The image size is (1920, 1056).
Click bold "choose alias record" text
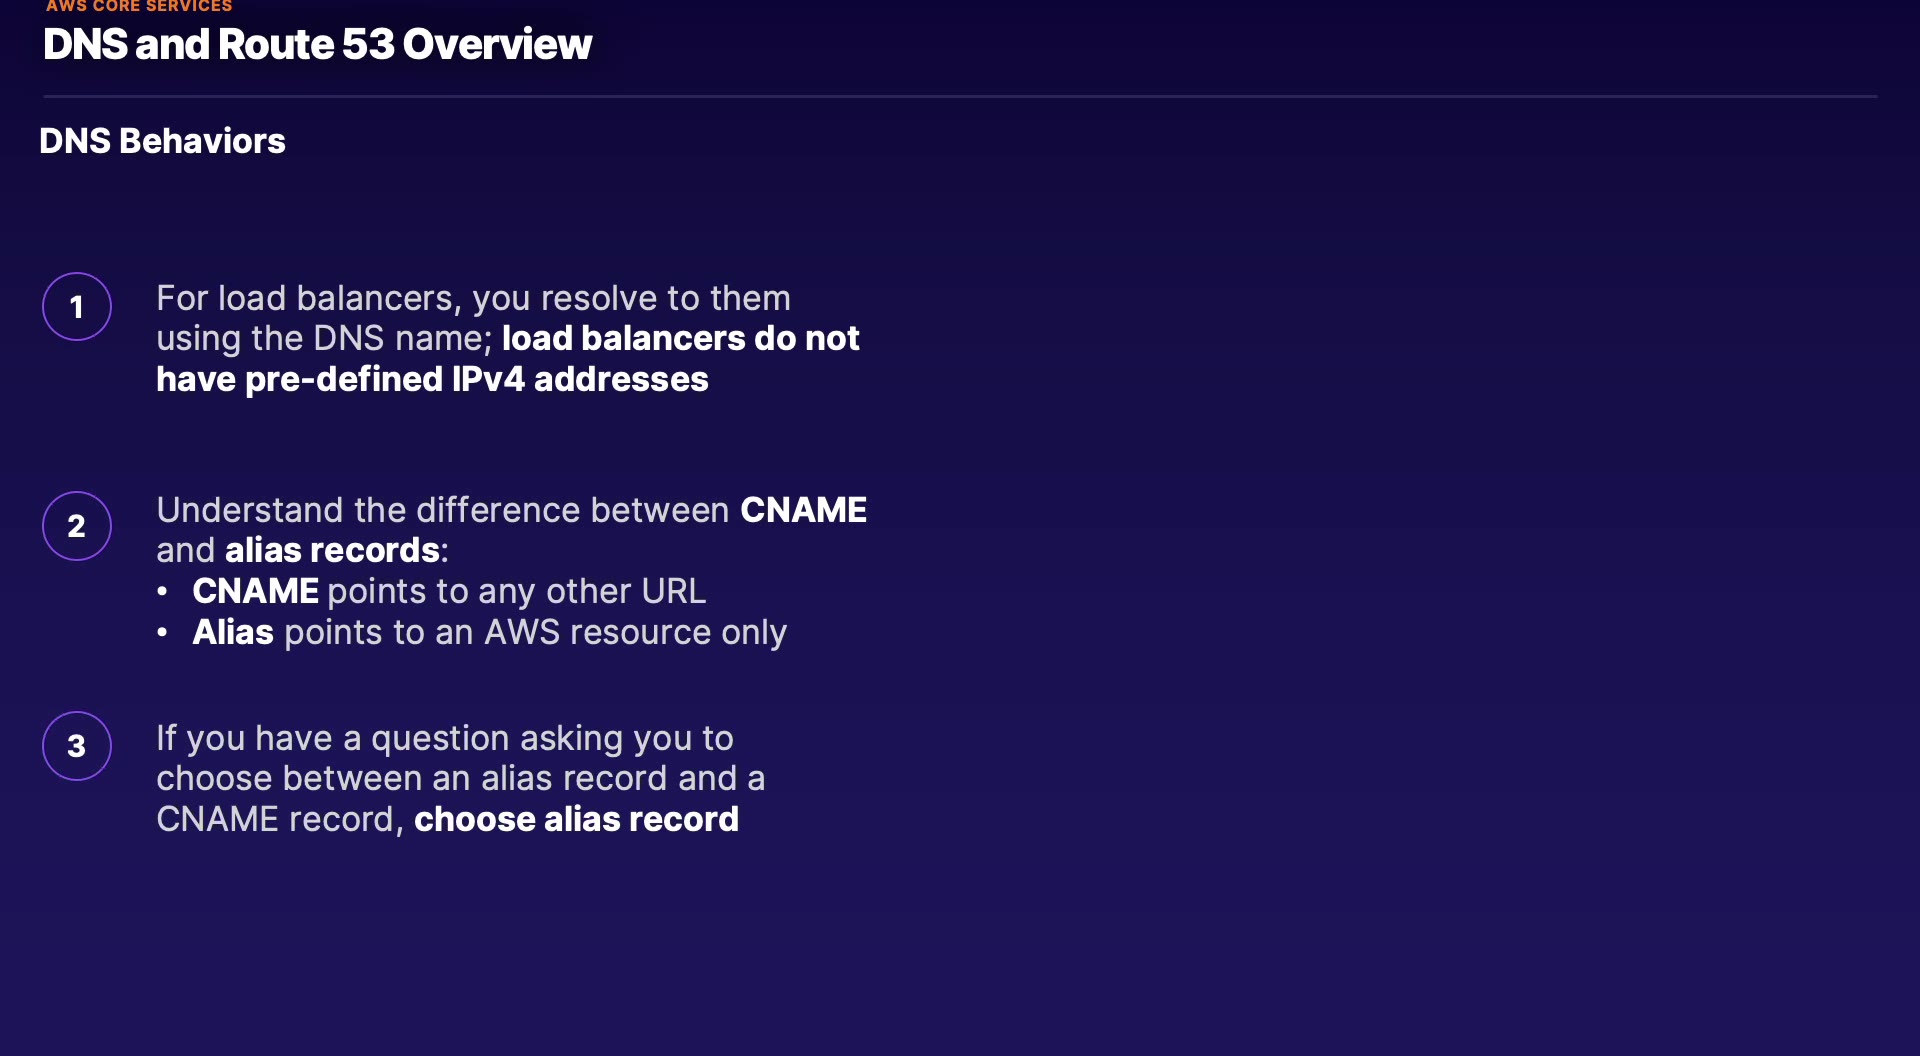coord(576,820)
